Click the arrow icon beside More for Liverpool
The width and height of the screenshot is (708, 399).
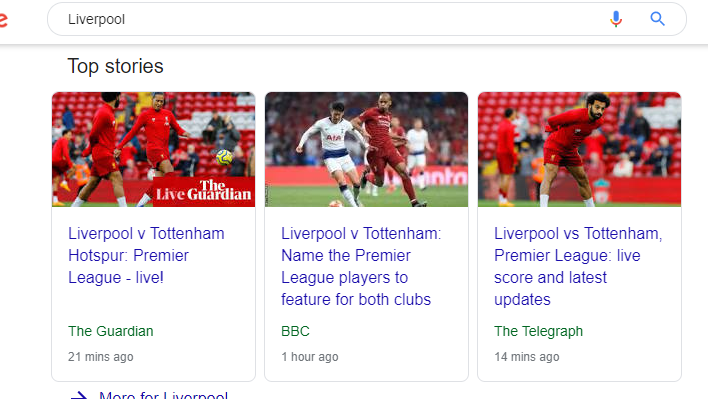point(79,396)
